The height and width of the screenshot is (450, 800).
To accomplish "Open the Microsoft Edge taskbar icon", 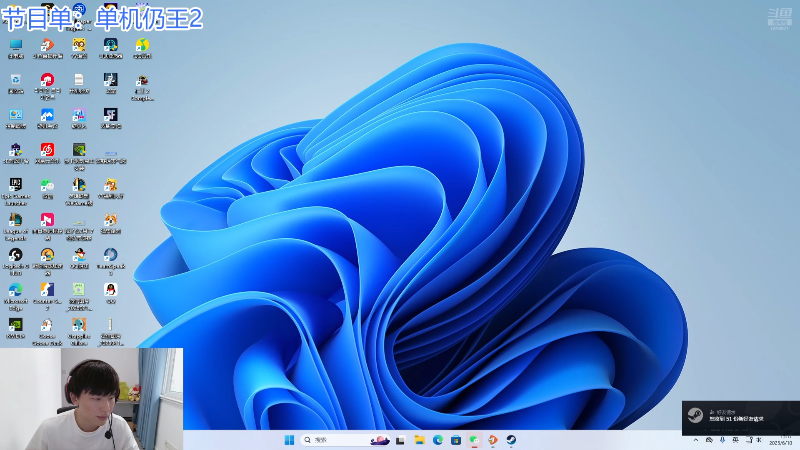I will (x=438, y=440).
